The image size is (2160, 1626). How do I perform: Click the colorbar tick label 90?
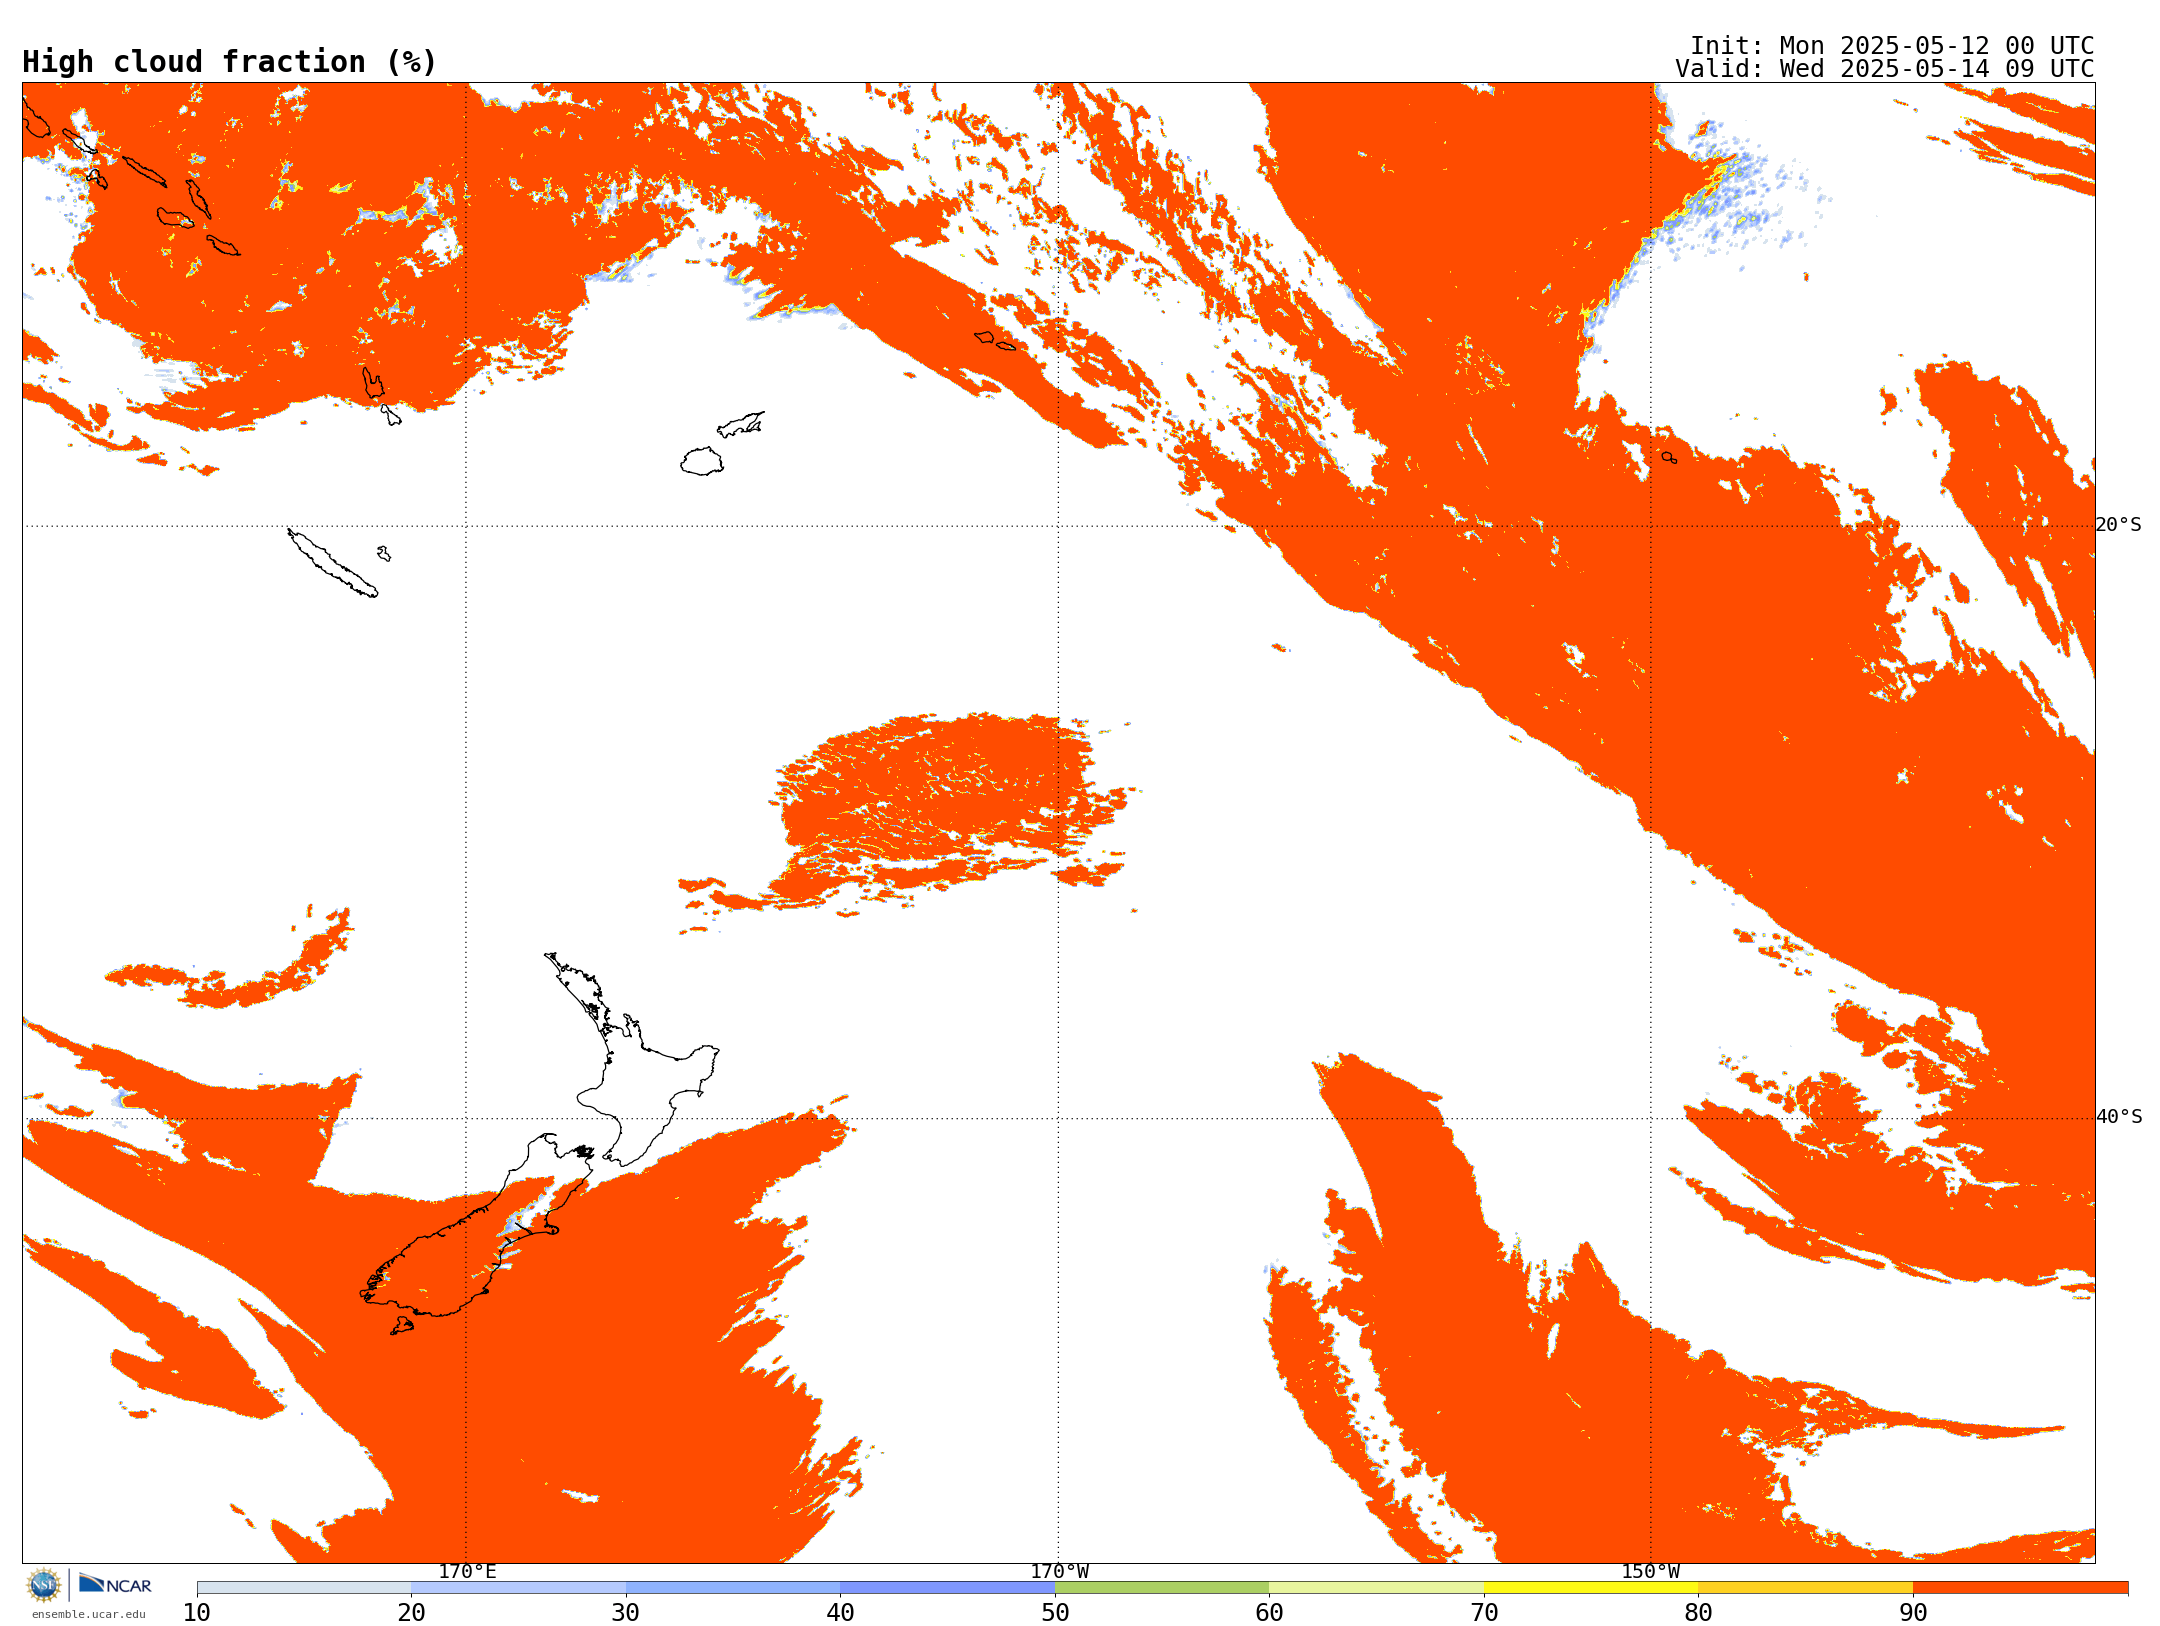(x=1913, y=1613)
